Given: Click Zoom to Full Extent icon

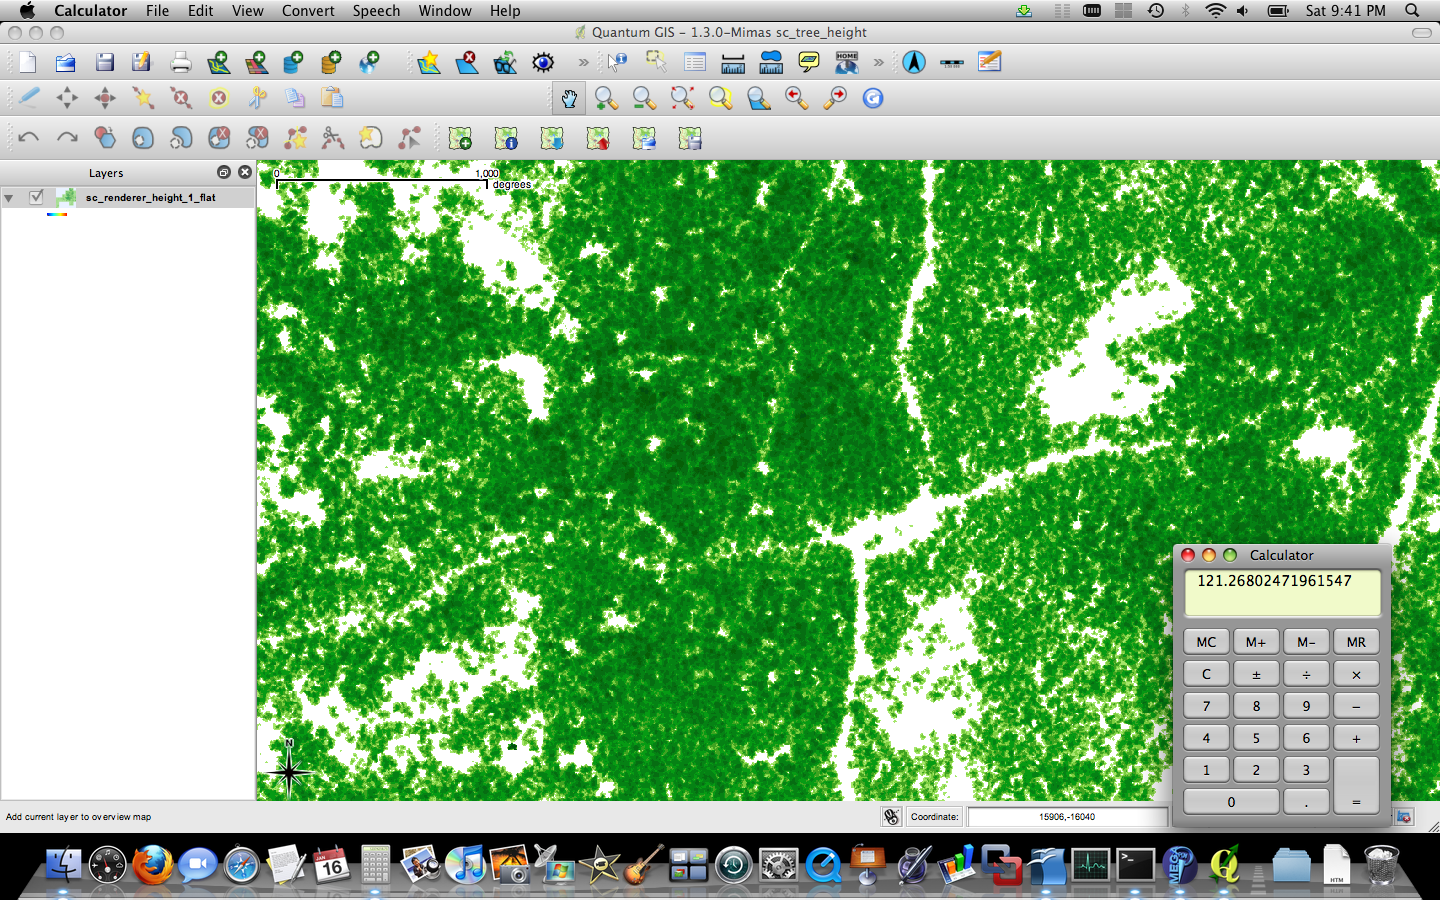Looking at the screenshot, I should point(682,98).
